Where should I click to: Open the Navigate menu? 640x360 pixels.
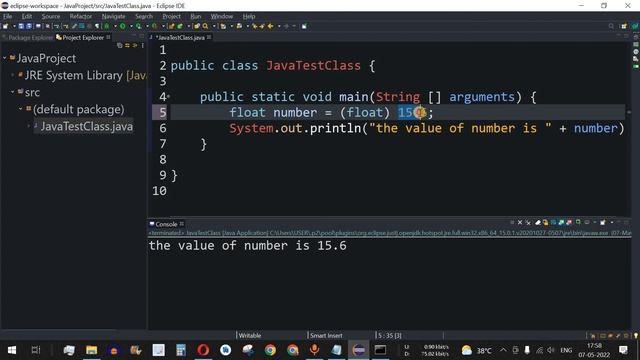pos(113,16)
